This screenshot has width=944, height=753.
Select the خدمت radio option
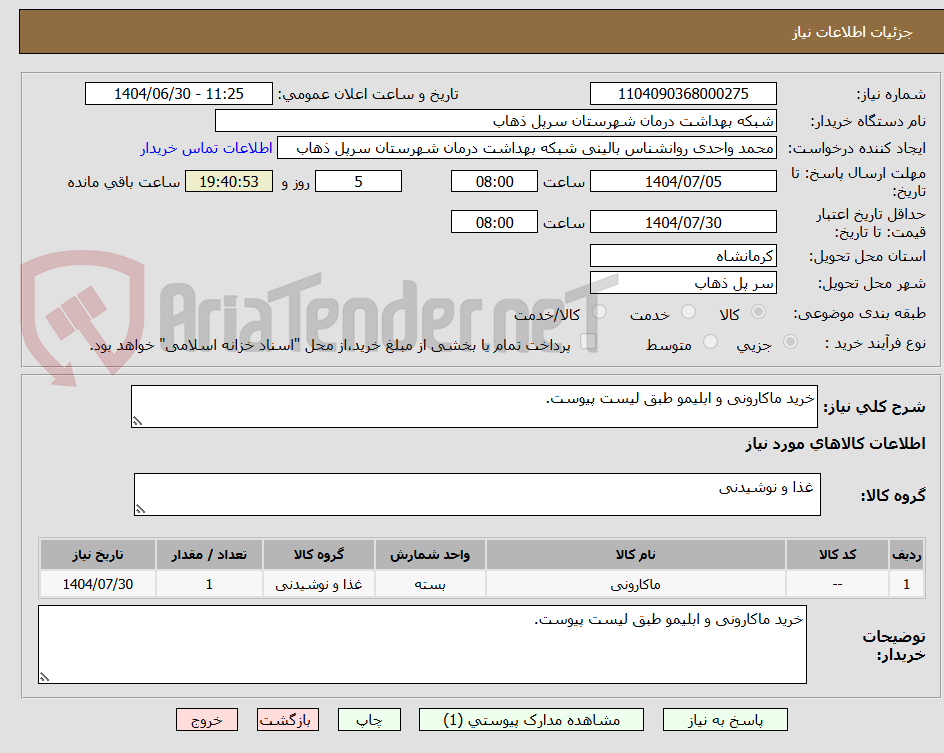690,311
